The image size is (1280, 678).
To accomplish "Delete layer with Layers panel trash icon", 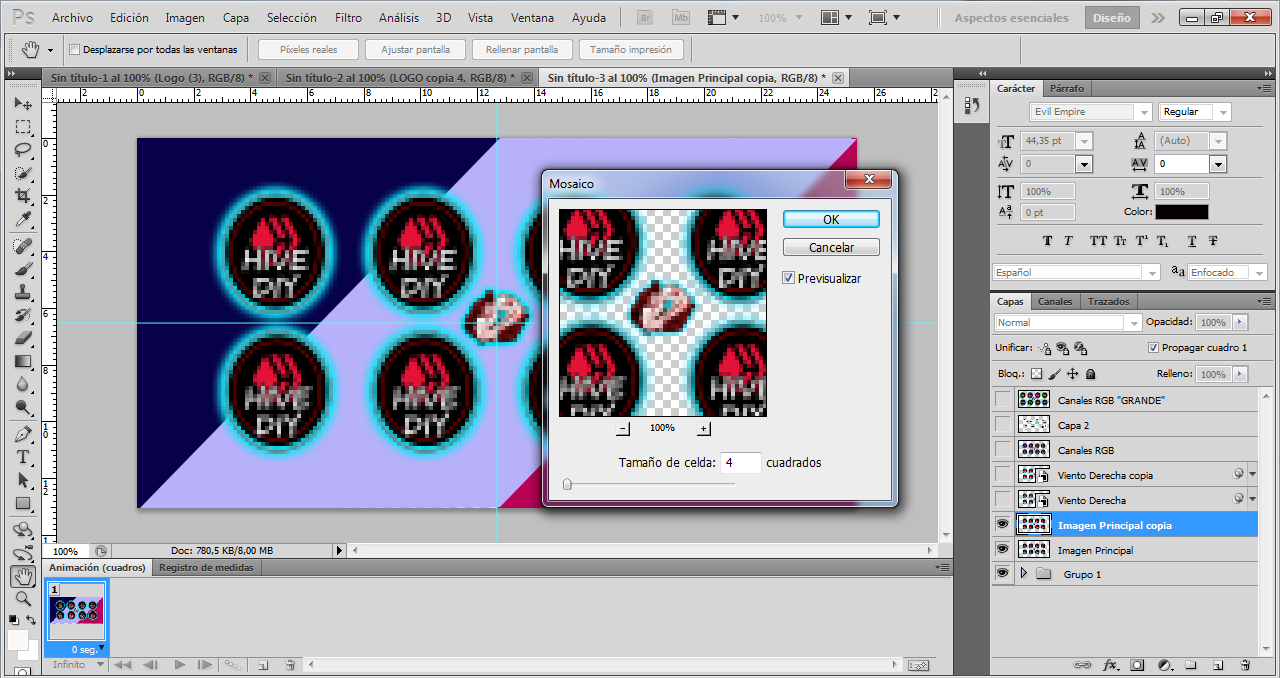I will (x=1245, y=665).
